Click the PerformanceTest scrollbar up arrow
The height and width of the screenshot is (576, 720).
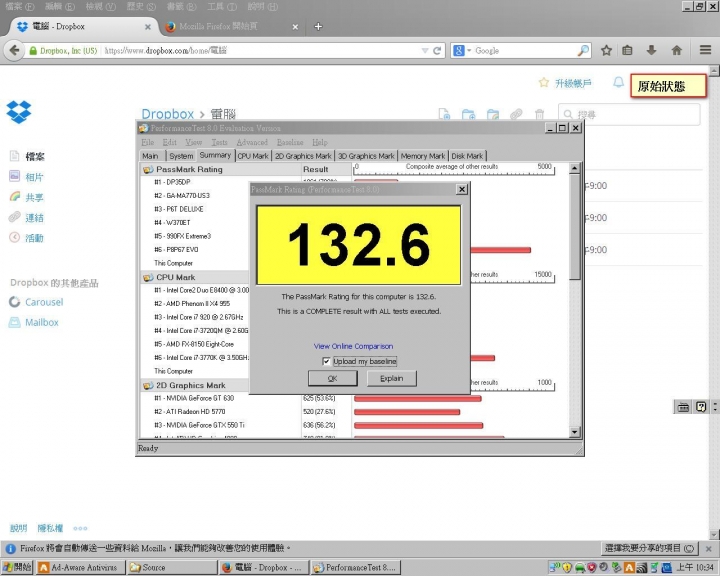pos(574,169)
